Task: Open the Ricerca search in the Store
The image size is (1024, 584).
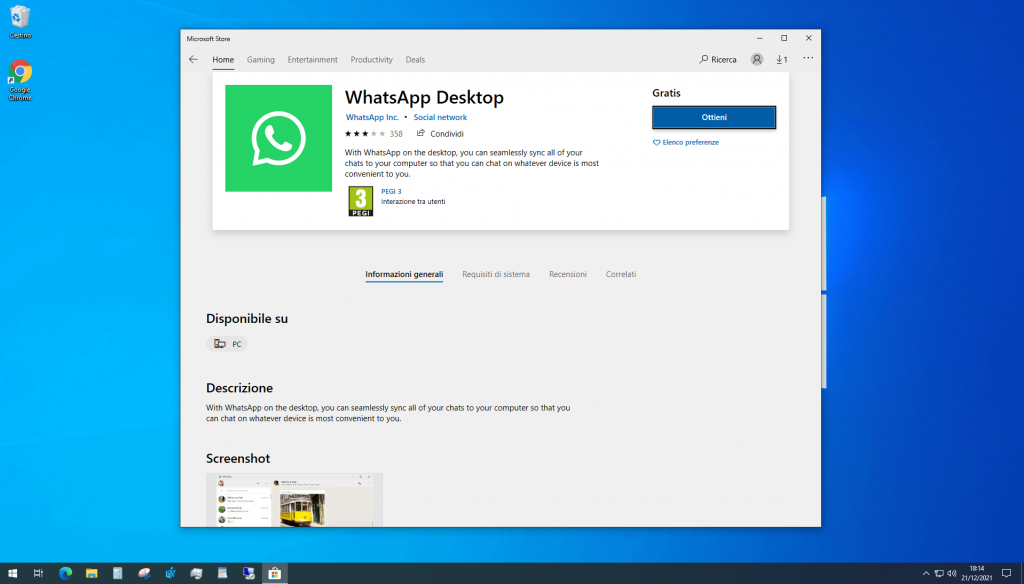Action: click(718, 60)
